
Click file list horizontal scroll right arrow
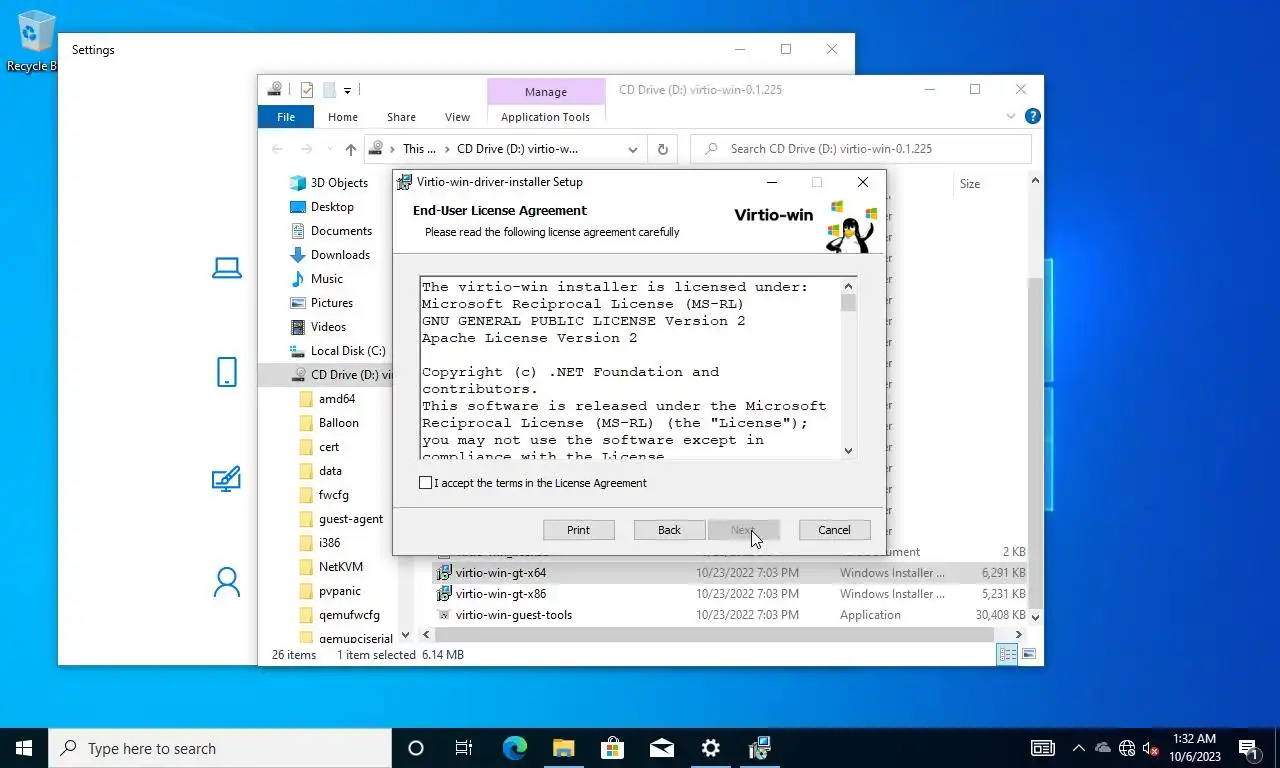point(1019,635)
